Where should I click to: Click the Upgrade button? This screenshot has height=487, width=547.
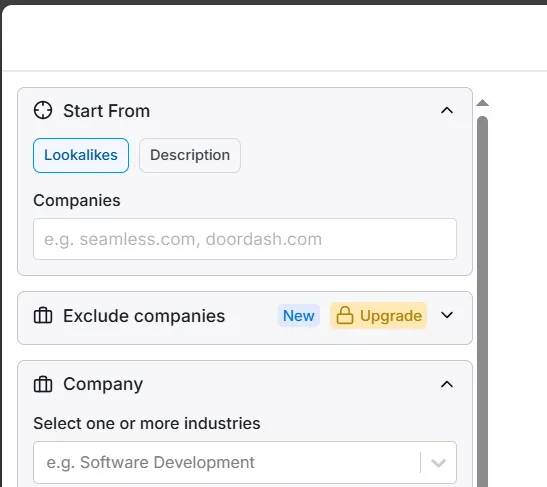[379, 315]
